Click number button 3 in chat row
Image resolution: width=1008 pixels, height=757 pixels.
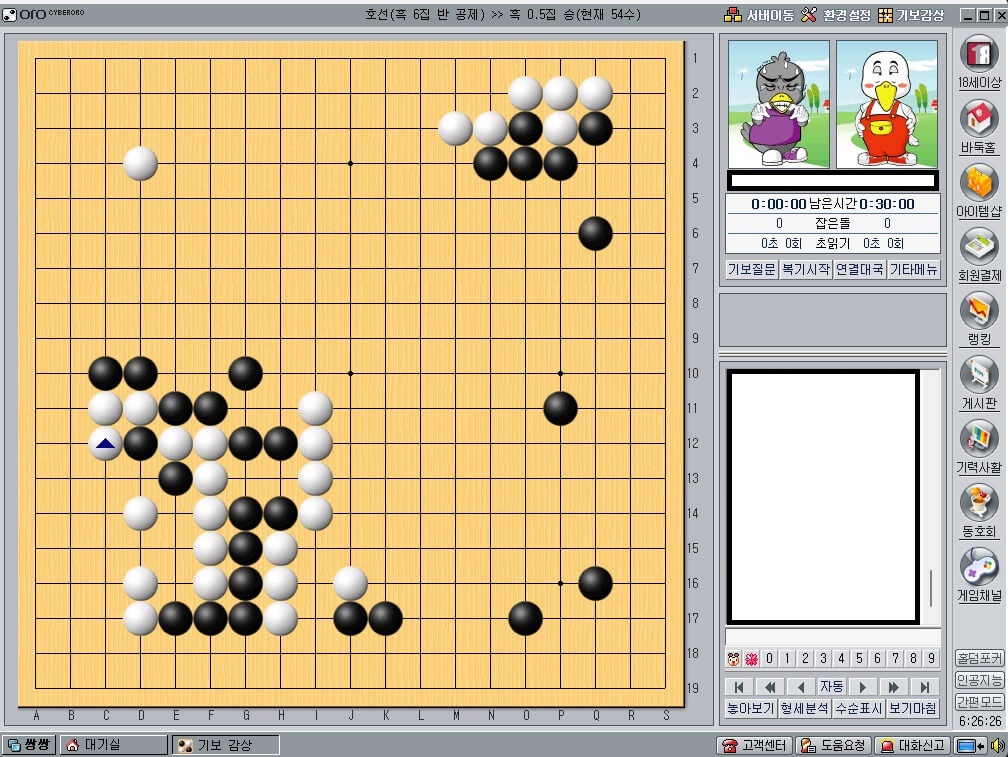[x=823, y=659]
